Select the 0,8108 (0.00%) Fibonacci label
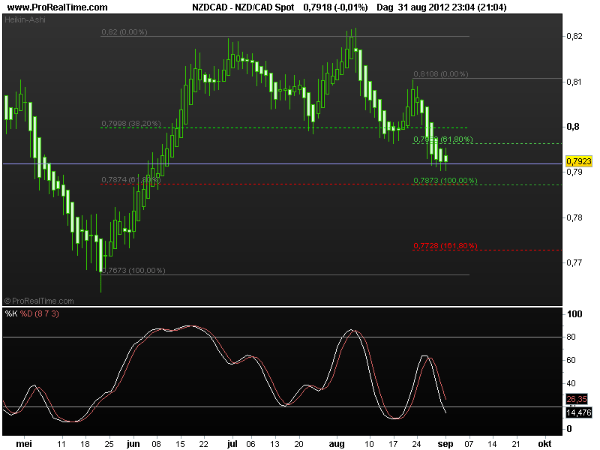This screenshot has height=450, width=600. [x=440, y=74]
